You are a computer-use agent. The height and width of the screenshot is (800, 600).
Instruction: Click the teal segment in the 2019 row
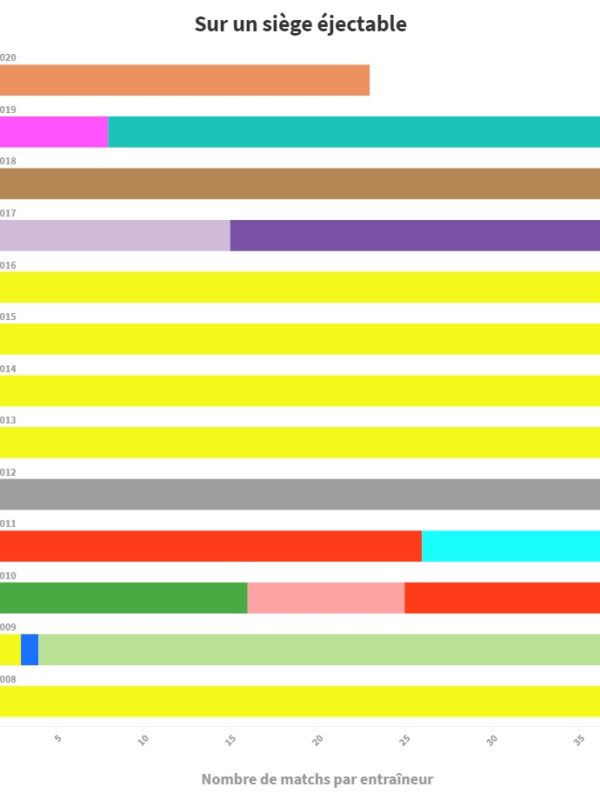tap(354, 132)
